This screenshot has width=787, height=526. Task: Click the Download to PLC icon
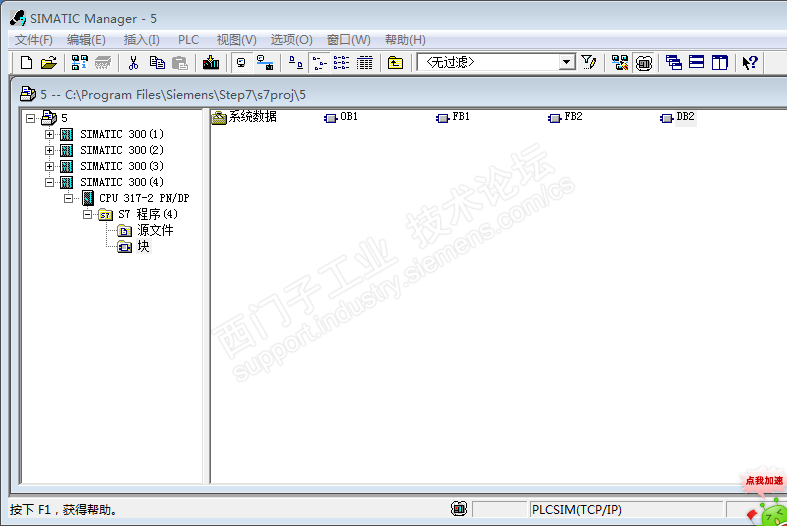[x=211, y=63]
